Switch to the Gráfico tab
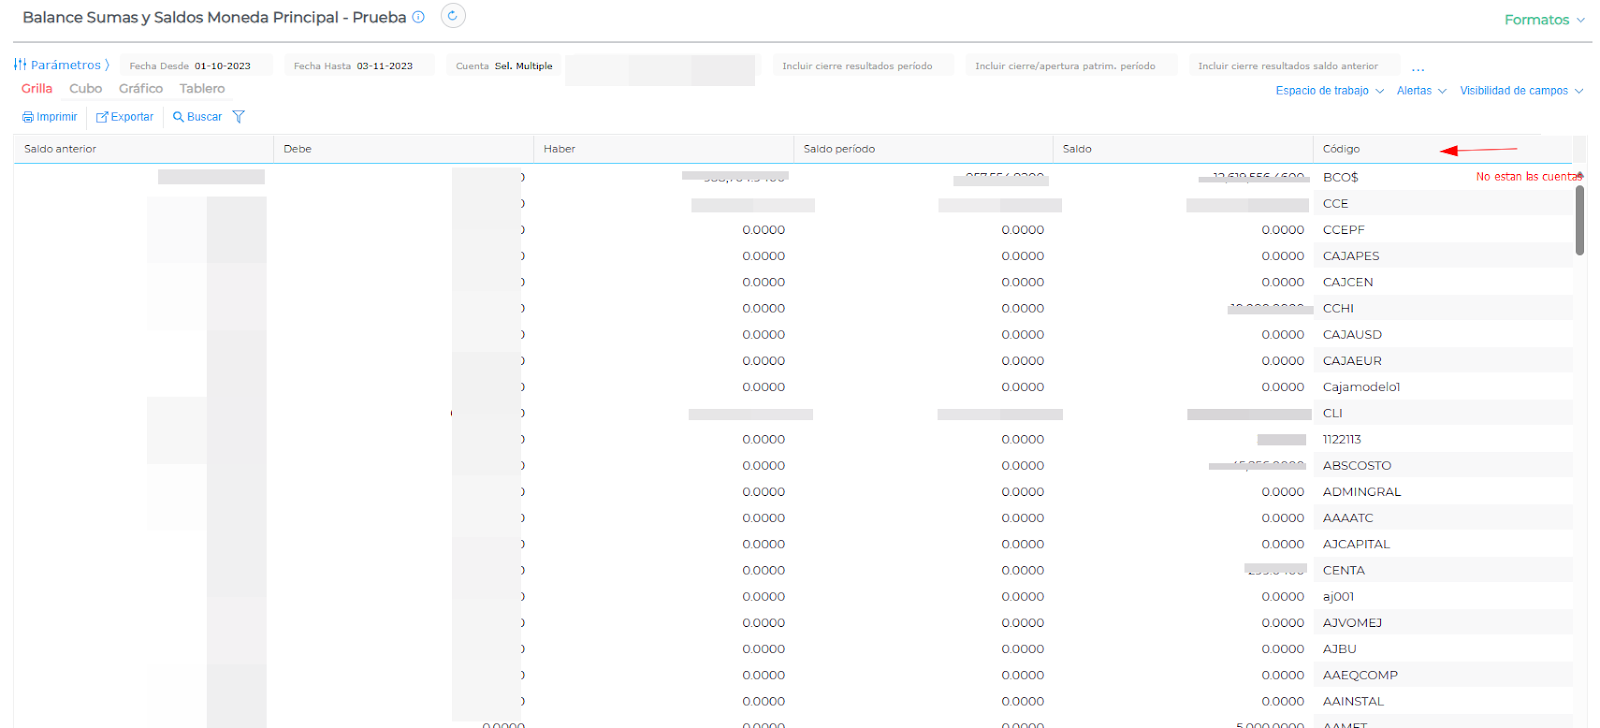The height and width of the screenshot is (728, 1600). (x=140, y=89)
